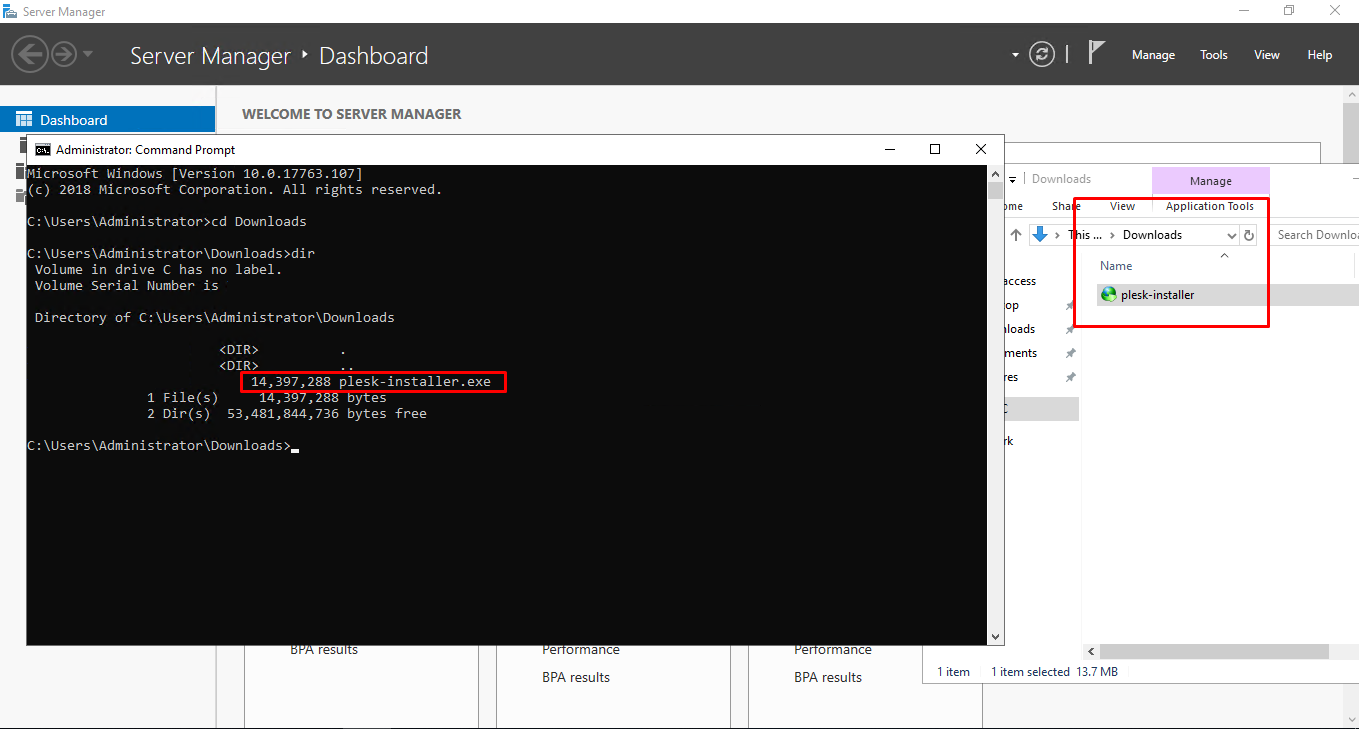Click Explorer horizontal scrollbar left arrow
This screenshot has width=1359, height=729.
1091,651
